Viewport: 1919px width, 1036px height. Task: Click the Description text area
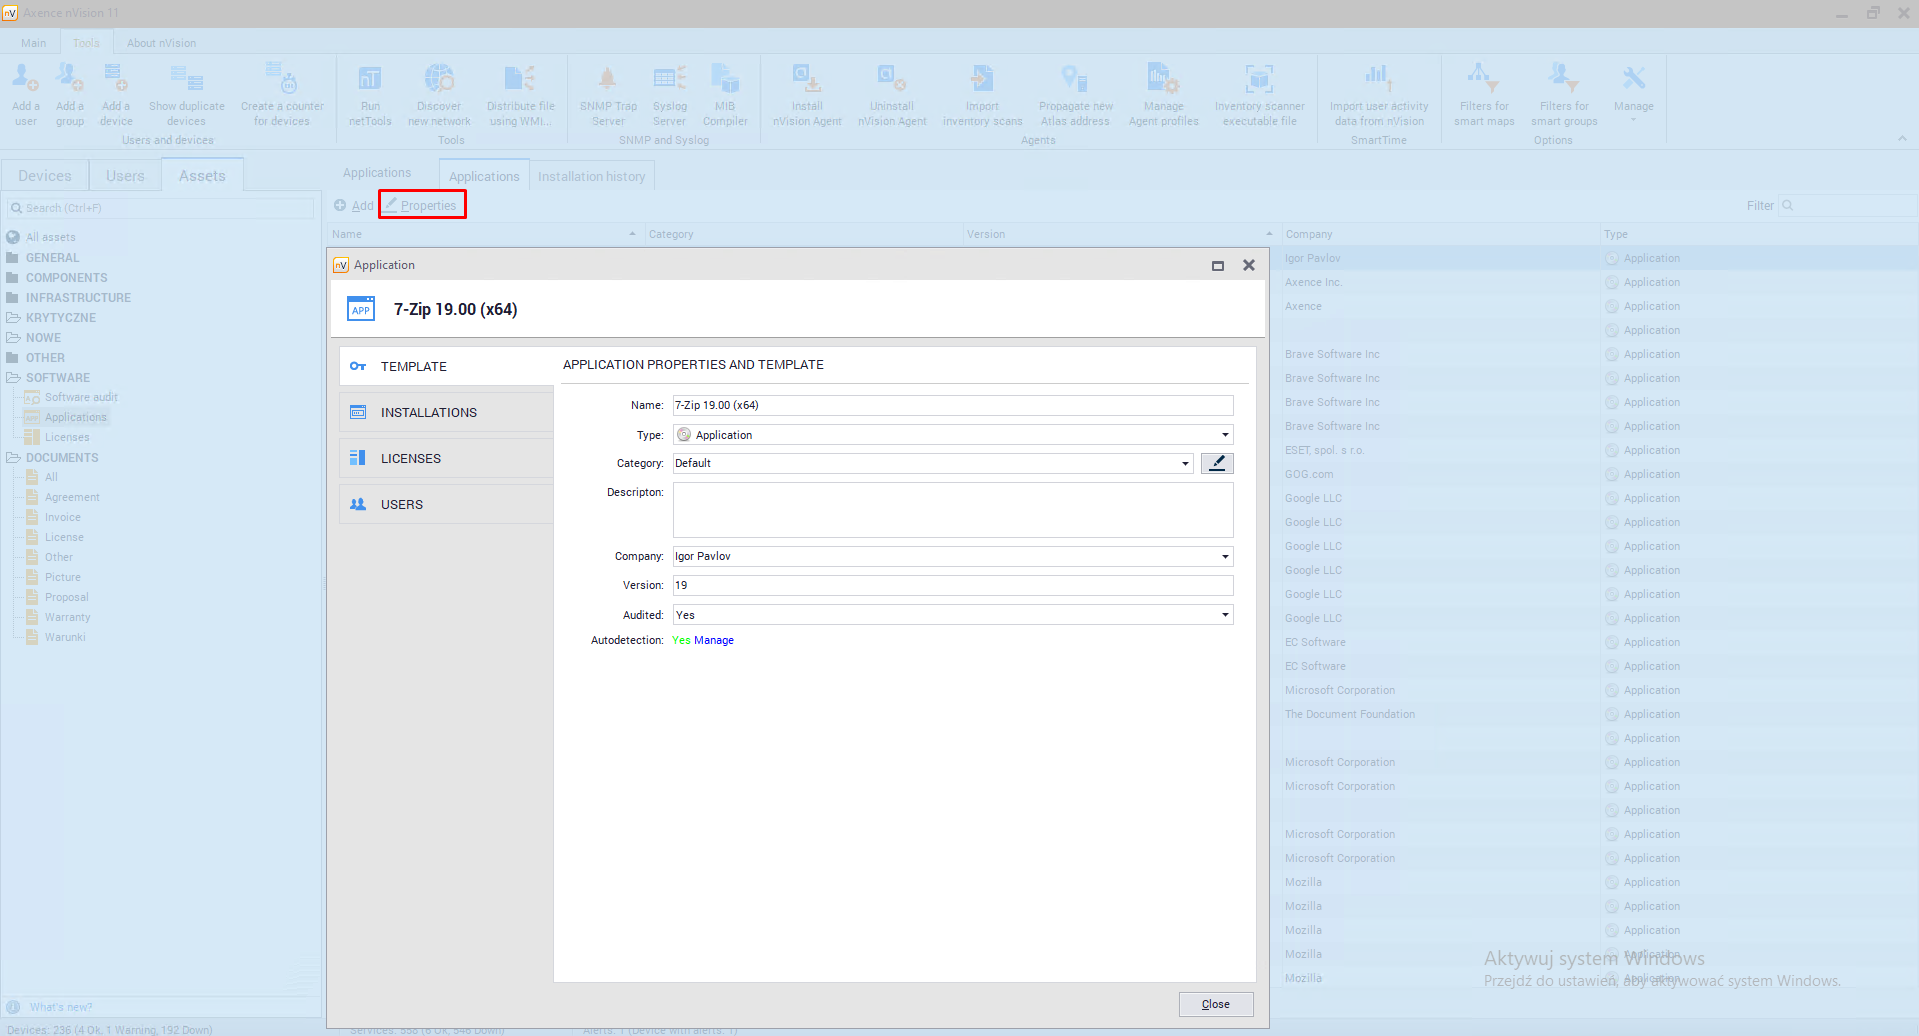pyautogui.click(x=952, y=510)
